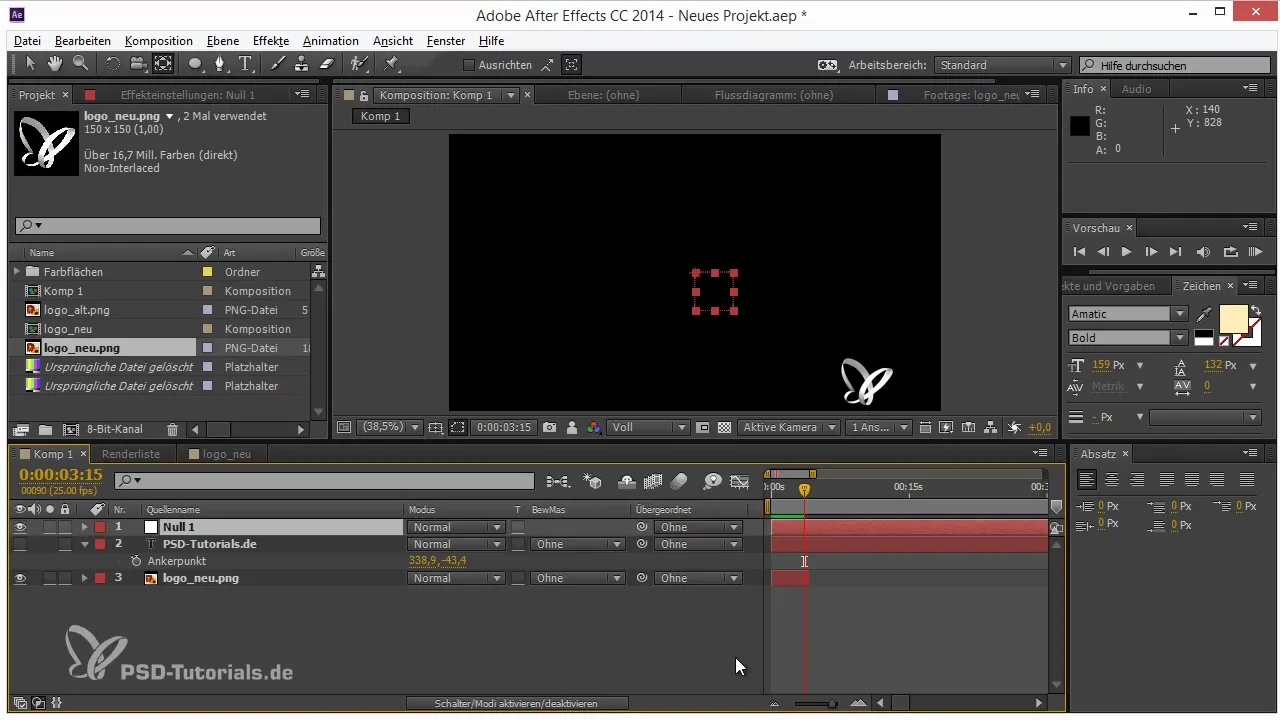Swap fill and stroke colors
Viewport: 1280px width, 720px height.
1256,311
